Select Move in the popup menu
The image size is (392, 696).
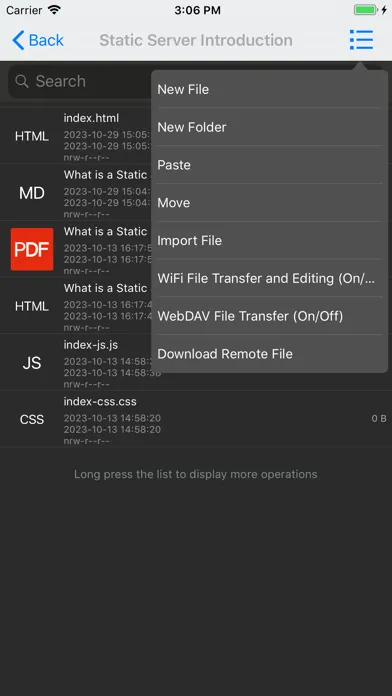tap(269, 202)
